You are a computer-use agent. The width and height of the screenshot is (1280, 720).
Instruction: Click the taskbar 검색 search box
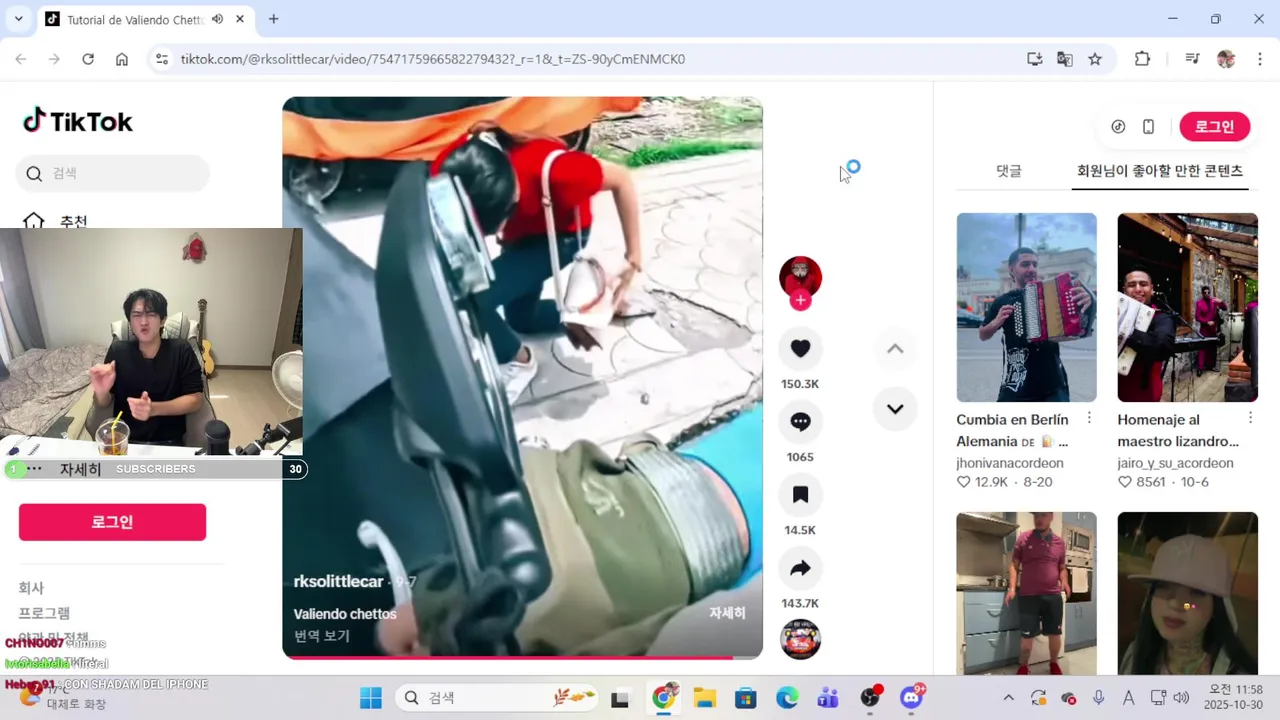[497, 698]
